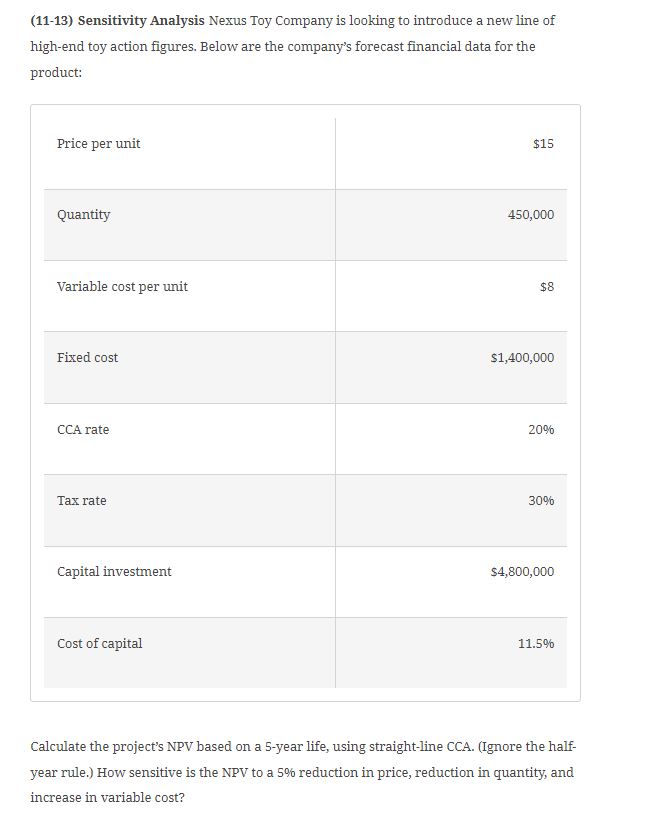Select the 'Fixed cost' row label
Screen dimensions: 654x818
[x=88, y=358]
